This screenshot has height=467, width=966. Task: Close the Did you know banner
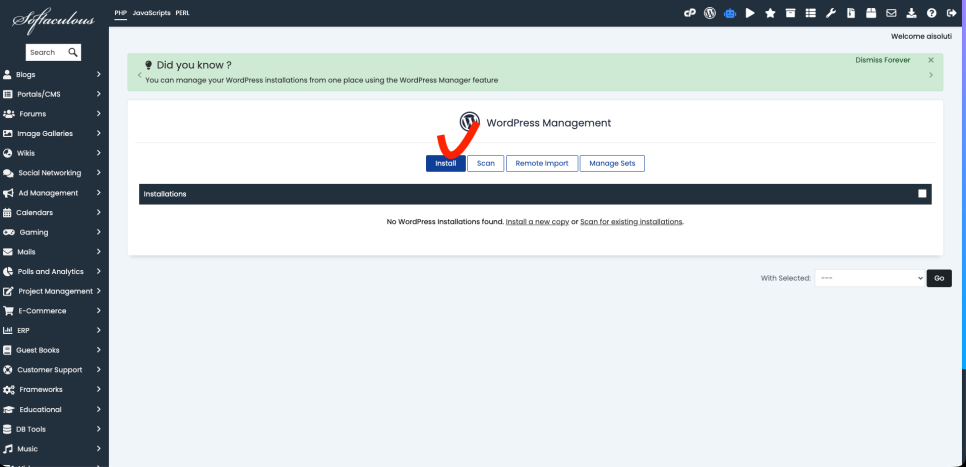point(931,60)
